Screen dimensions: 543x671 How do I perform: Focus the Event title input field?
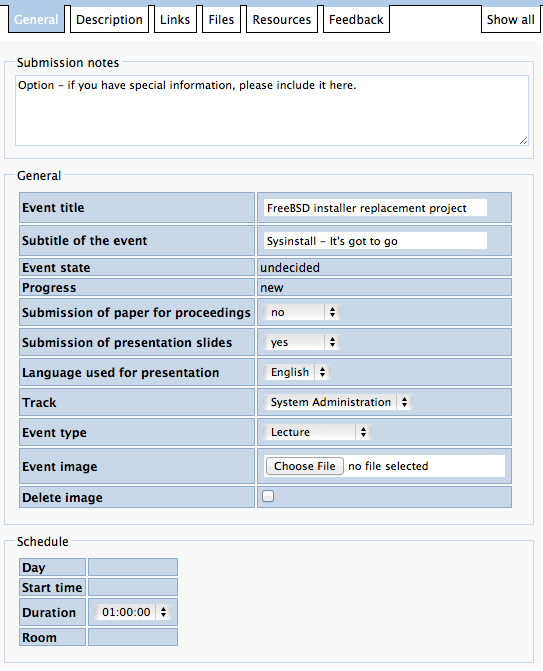click(375, 208)
